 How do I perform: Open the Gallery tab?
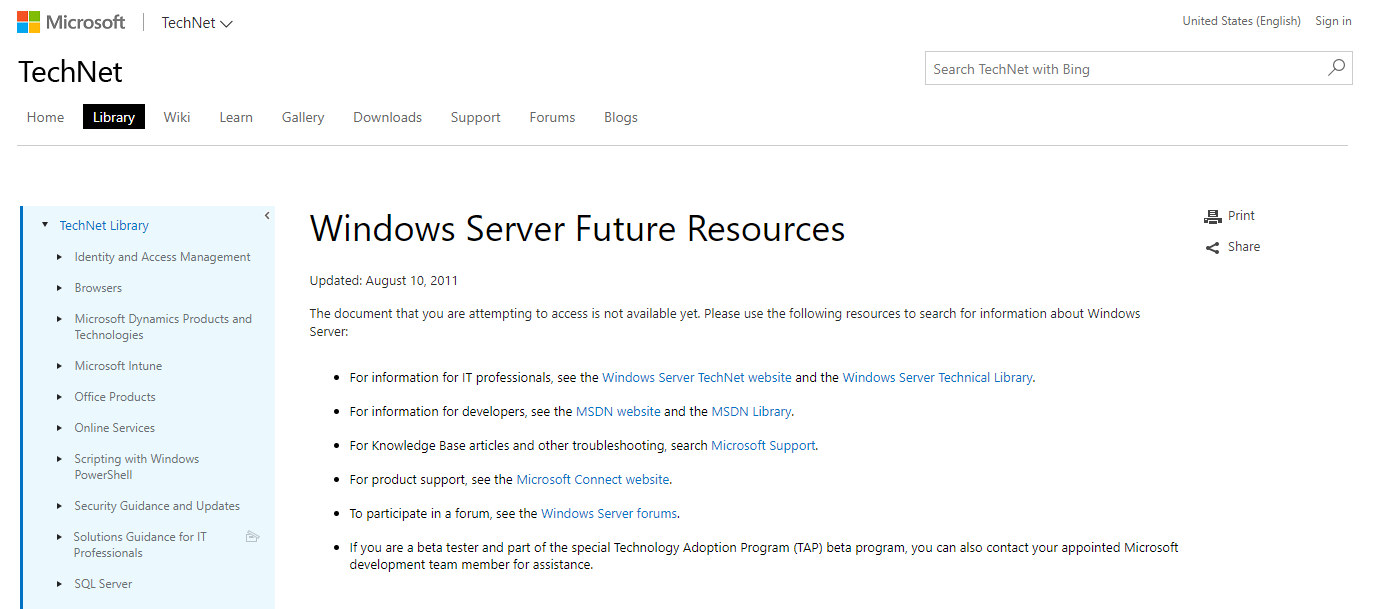tap(303, 117)
